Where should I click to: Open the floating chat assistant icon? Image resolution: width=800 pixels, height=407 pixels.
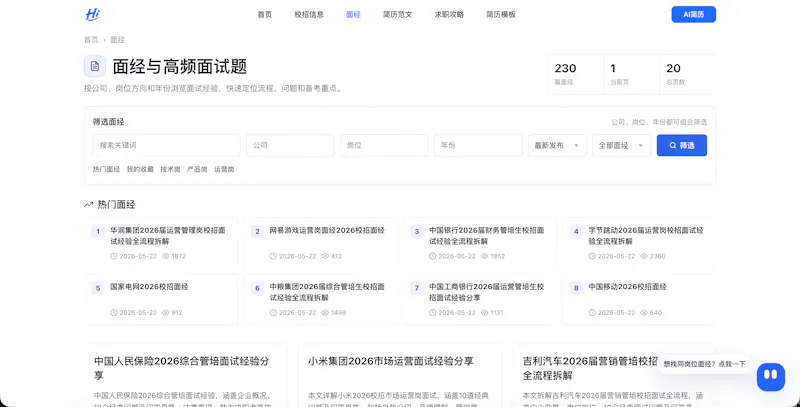(770, 377)
